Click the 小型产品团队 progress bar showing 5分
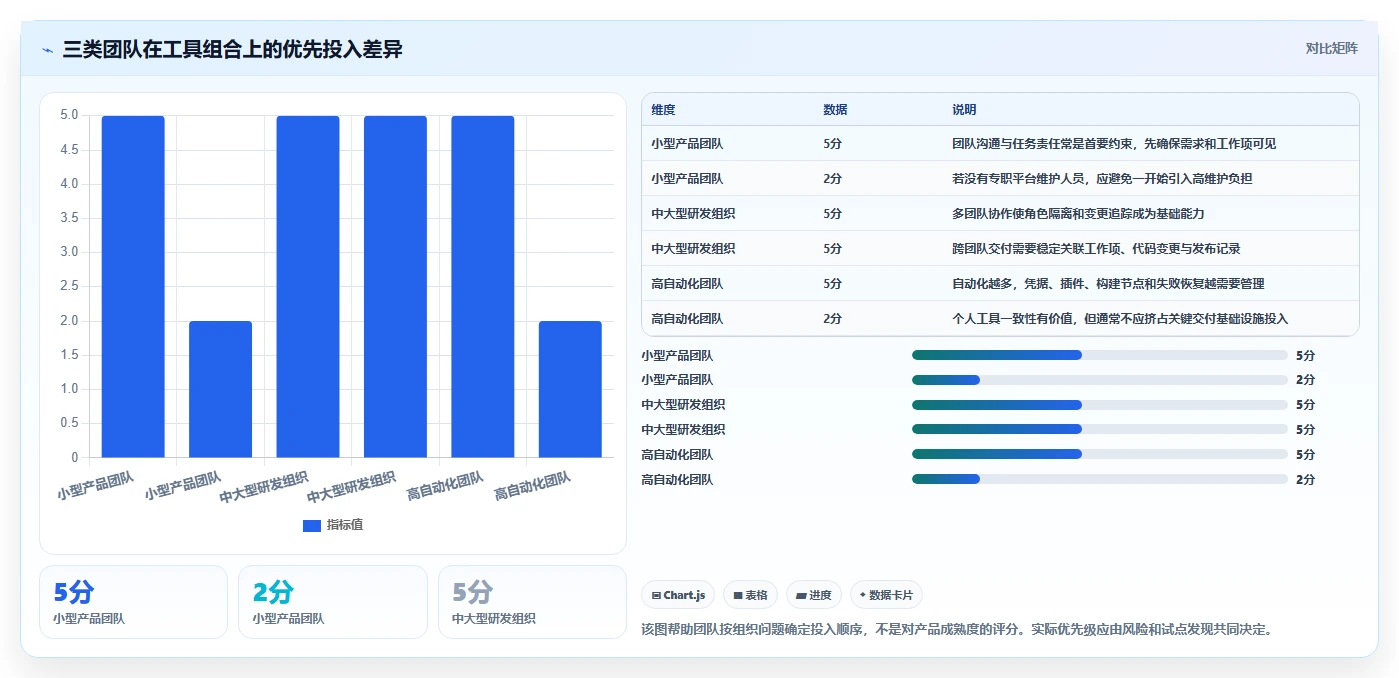 point(1099,355)
